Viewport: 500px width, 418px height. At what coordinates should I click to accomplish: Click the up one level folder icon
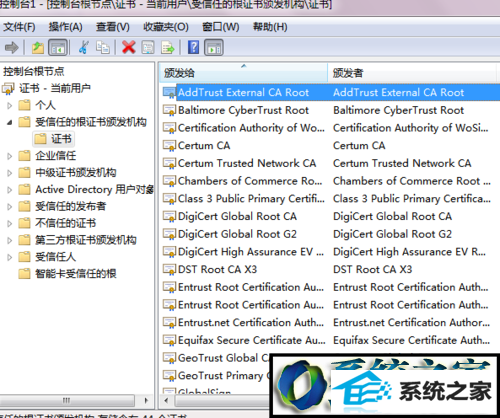coord(38,48)
